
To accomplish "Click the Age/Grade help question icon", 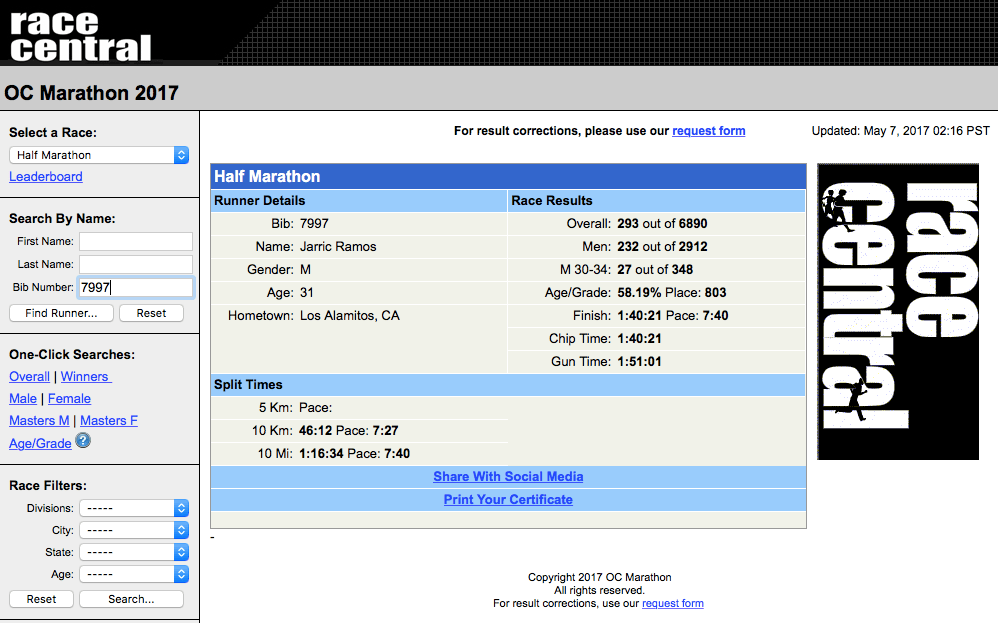I will [83, 440].
